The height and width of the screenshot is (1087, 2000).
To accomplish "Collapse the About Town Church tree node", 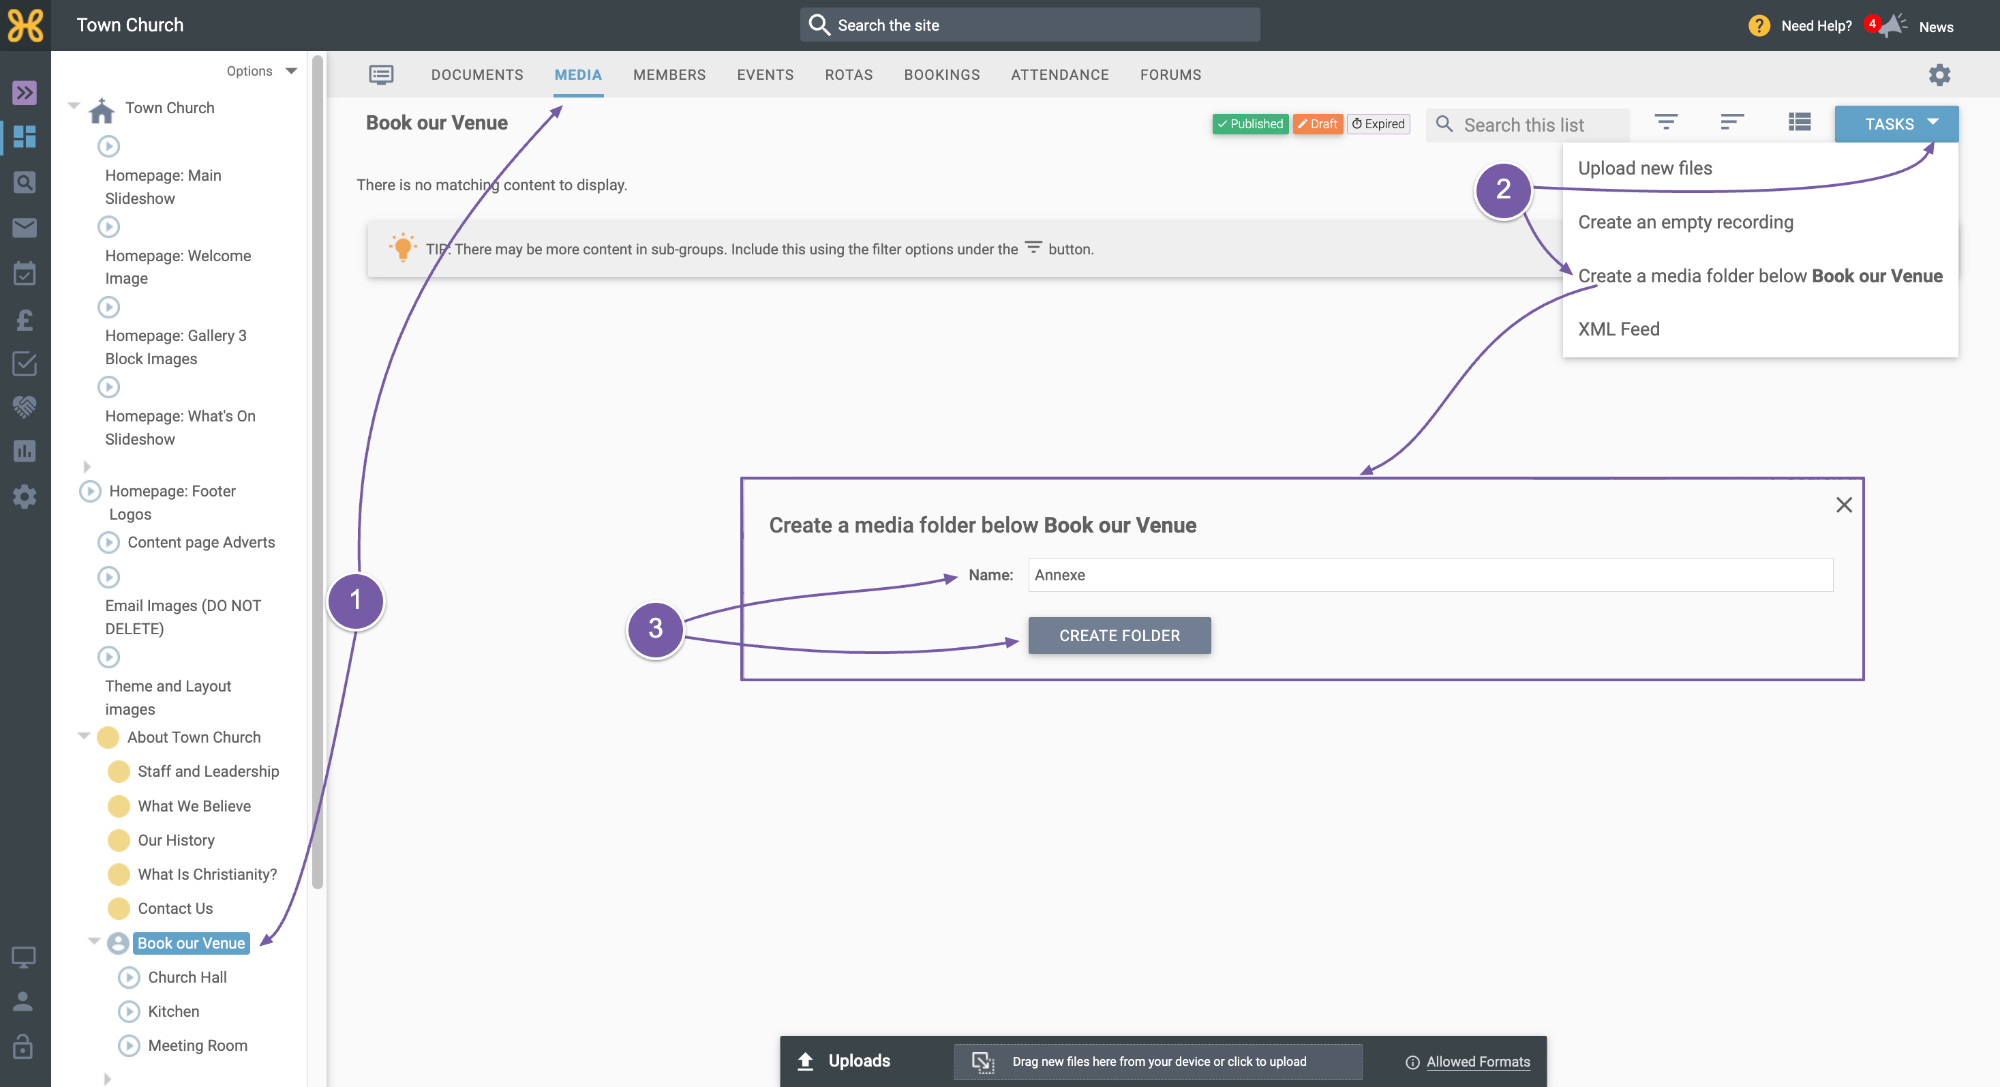I will tap(84, 737).
